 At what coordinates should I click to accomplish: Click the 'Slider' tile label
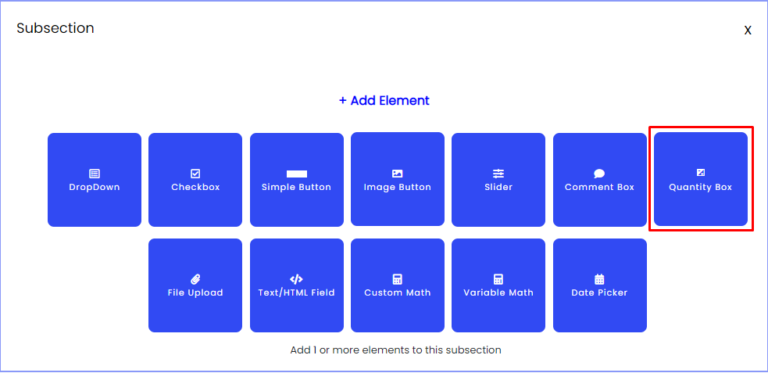[498, 187]
